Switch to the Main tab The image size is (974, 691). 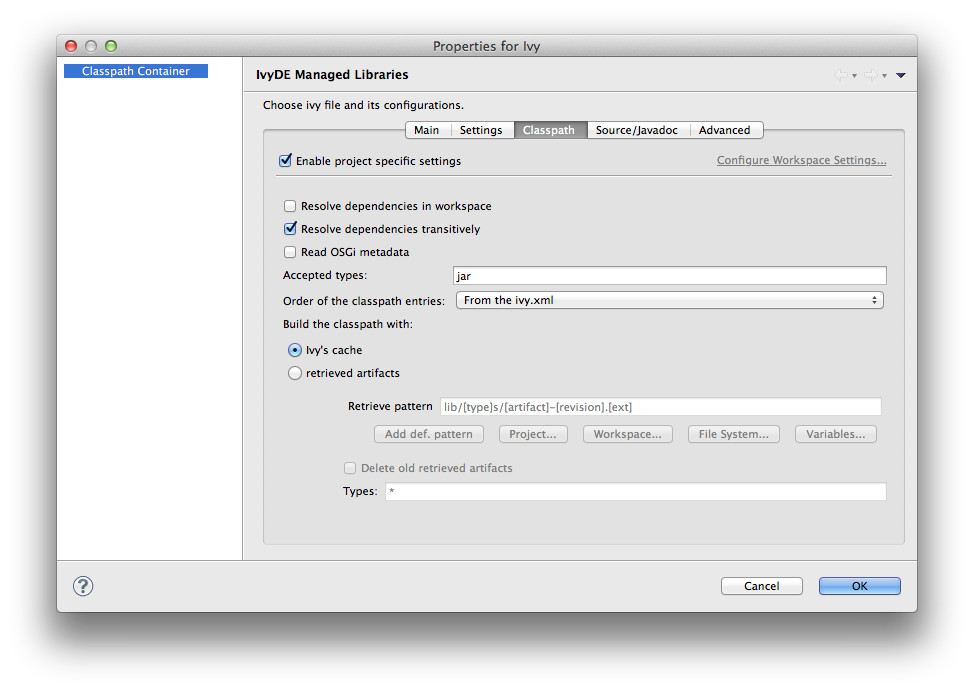coord(426,130)
